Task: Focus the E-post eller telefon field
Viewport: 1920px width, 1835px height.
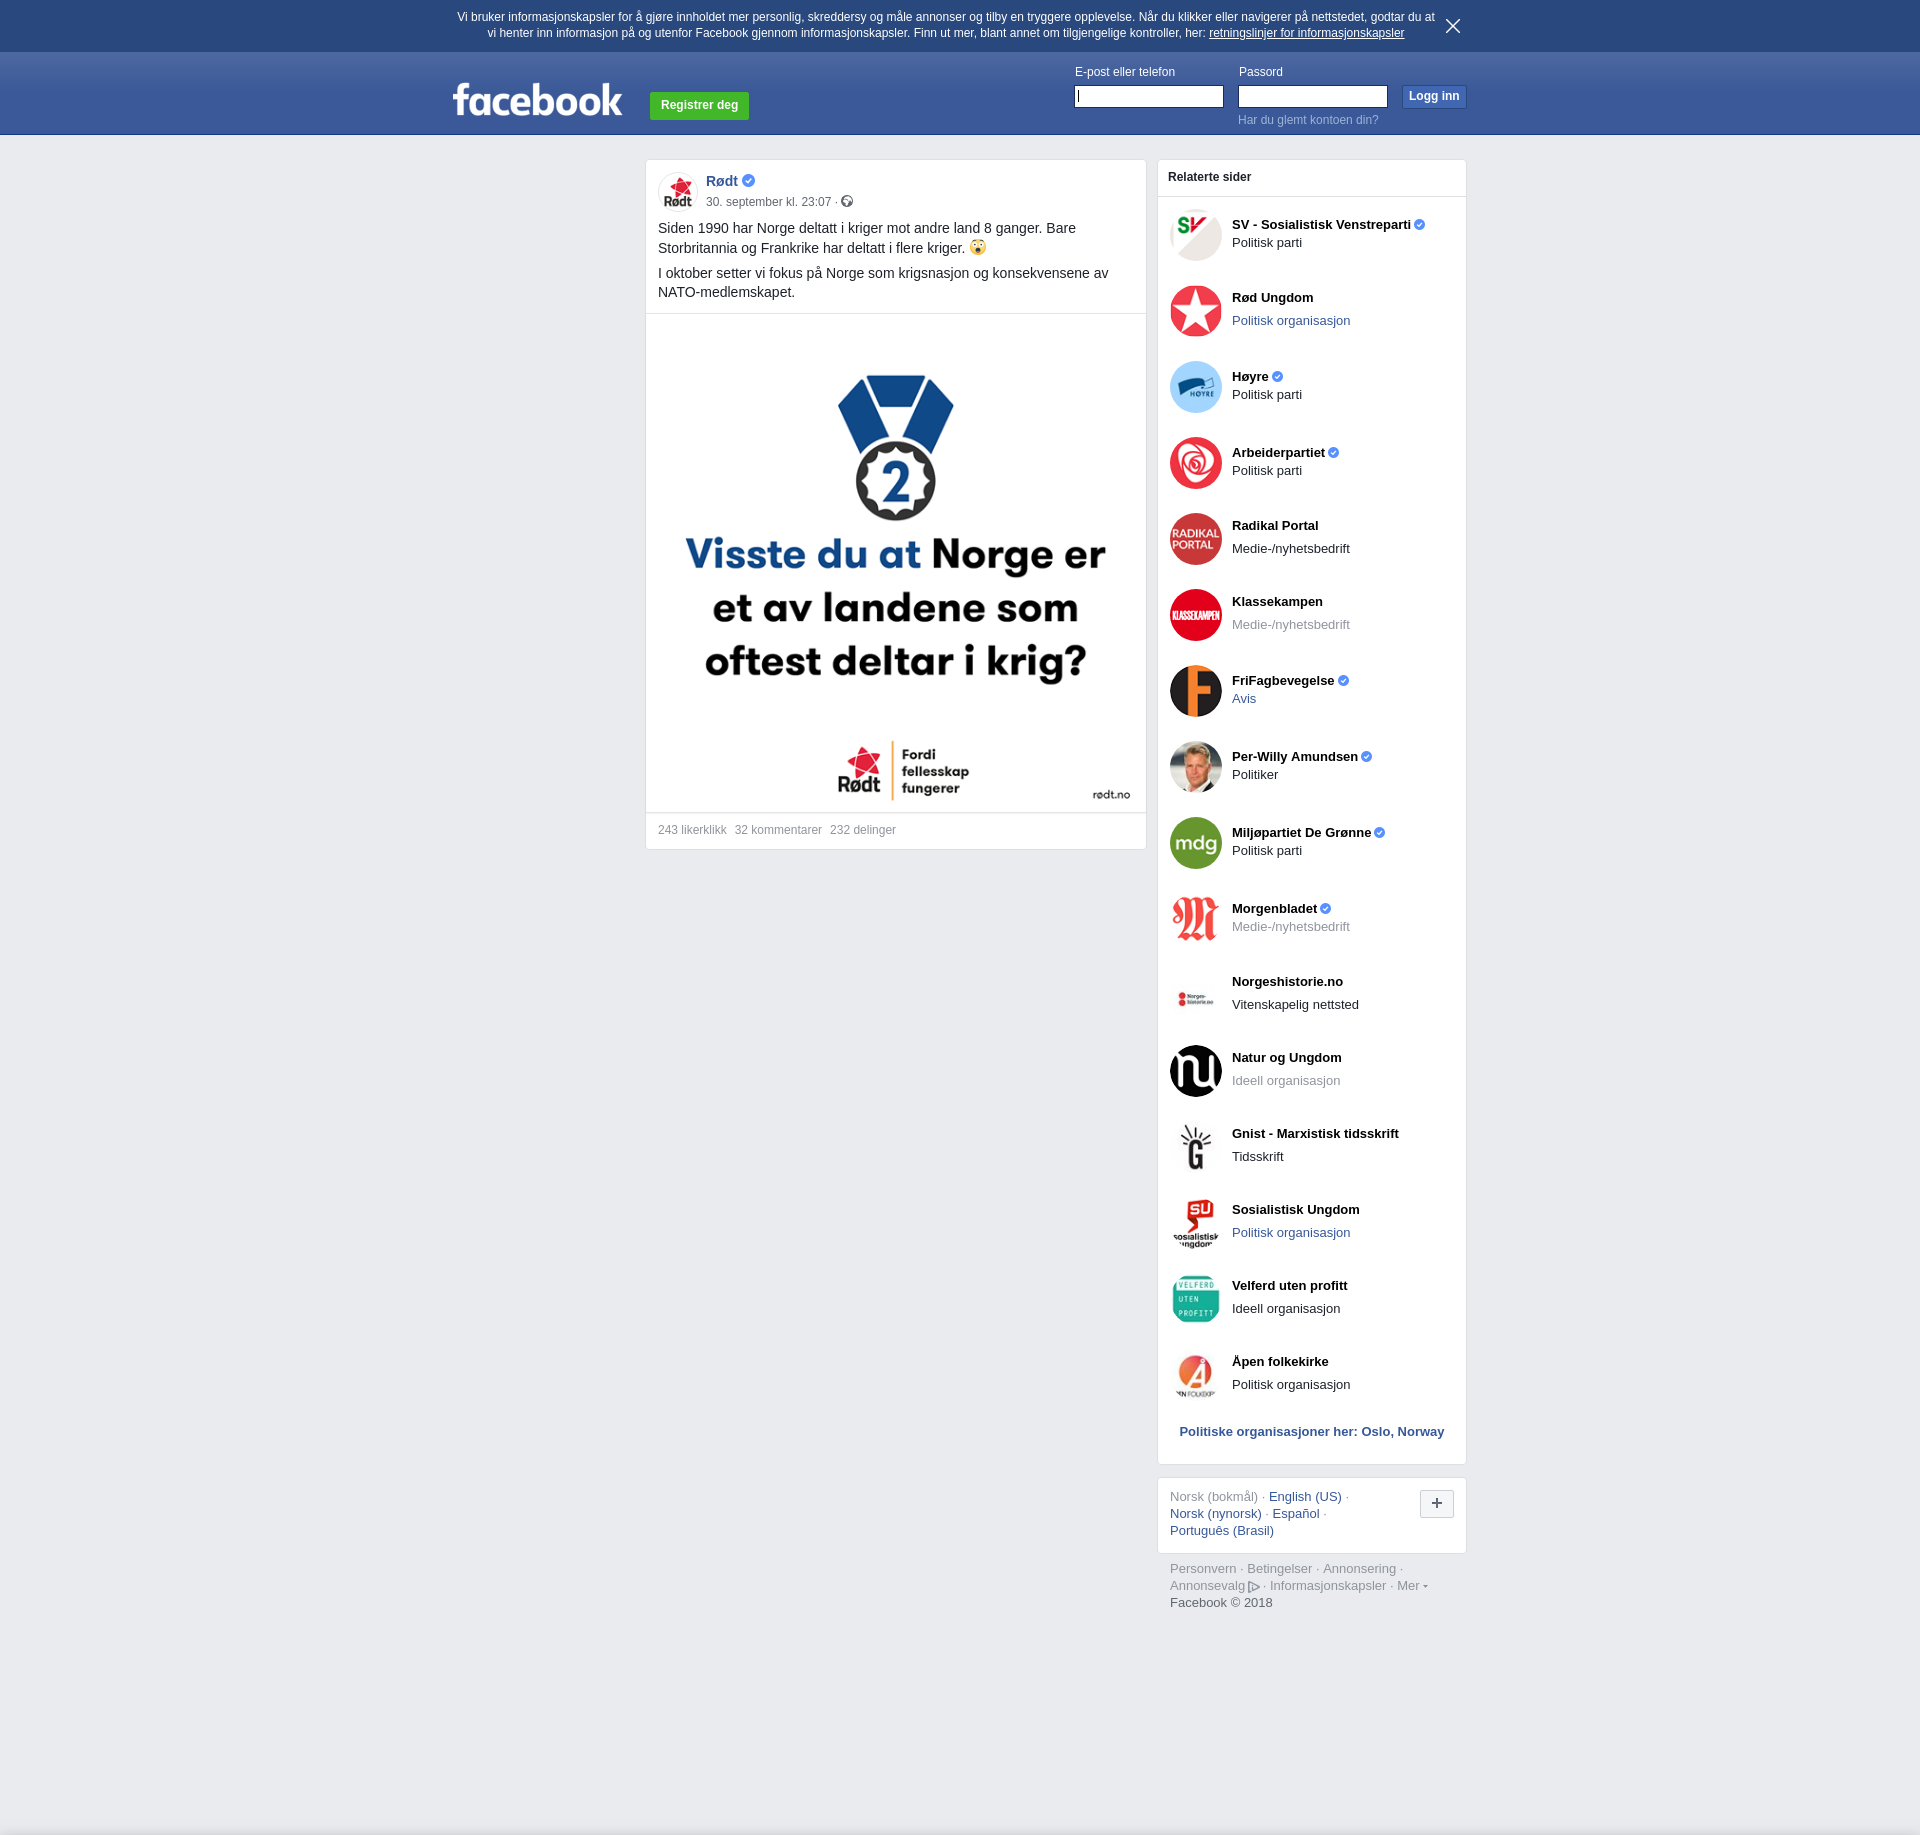Action: [x=1149, y=96]
